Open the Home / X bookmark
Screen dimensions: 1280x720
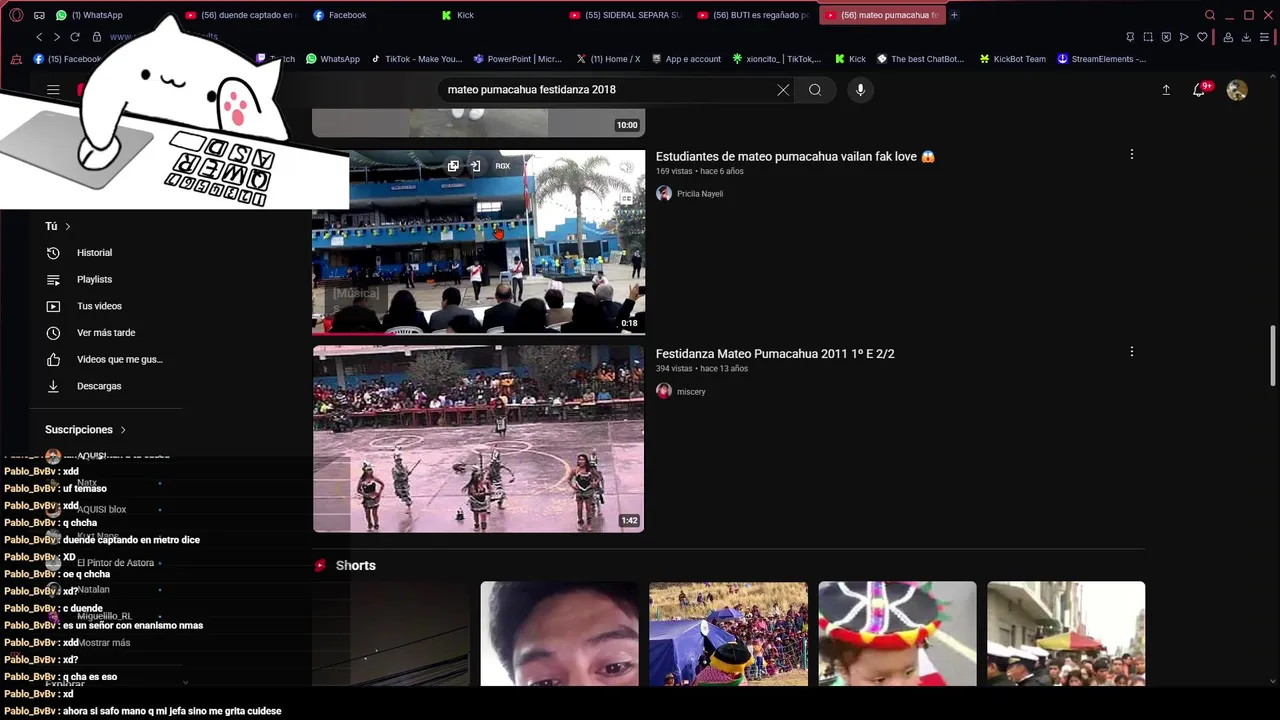tap(607, 59)
